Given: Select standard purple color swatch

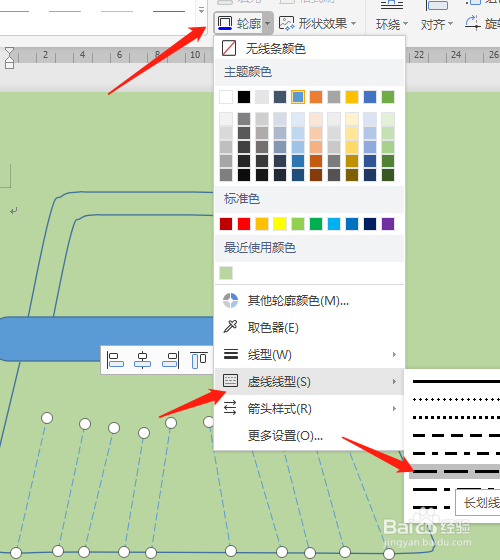Looking at the screenshot, I should 388,224.
